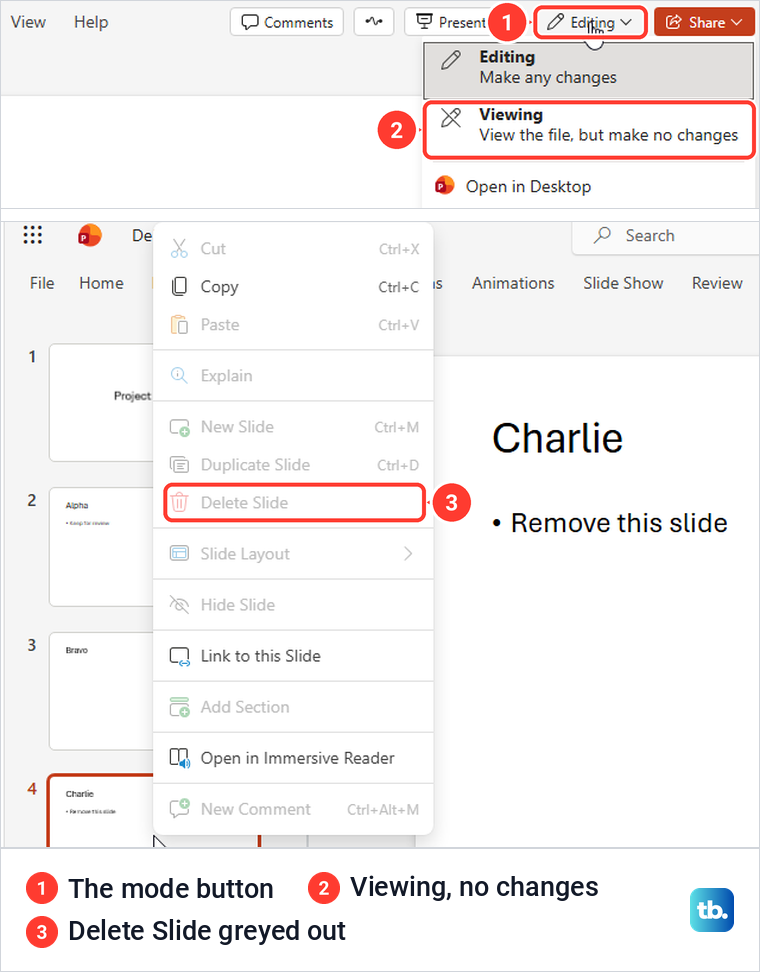Image resolution: width=760 pixels, height=972 pixels.
Task: Switch to the Review tab
Action: tap(717, 283)
